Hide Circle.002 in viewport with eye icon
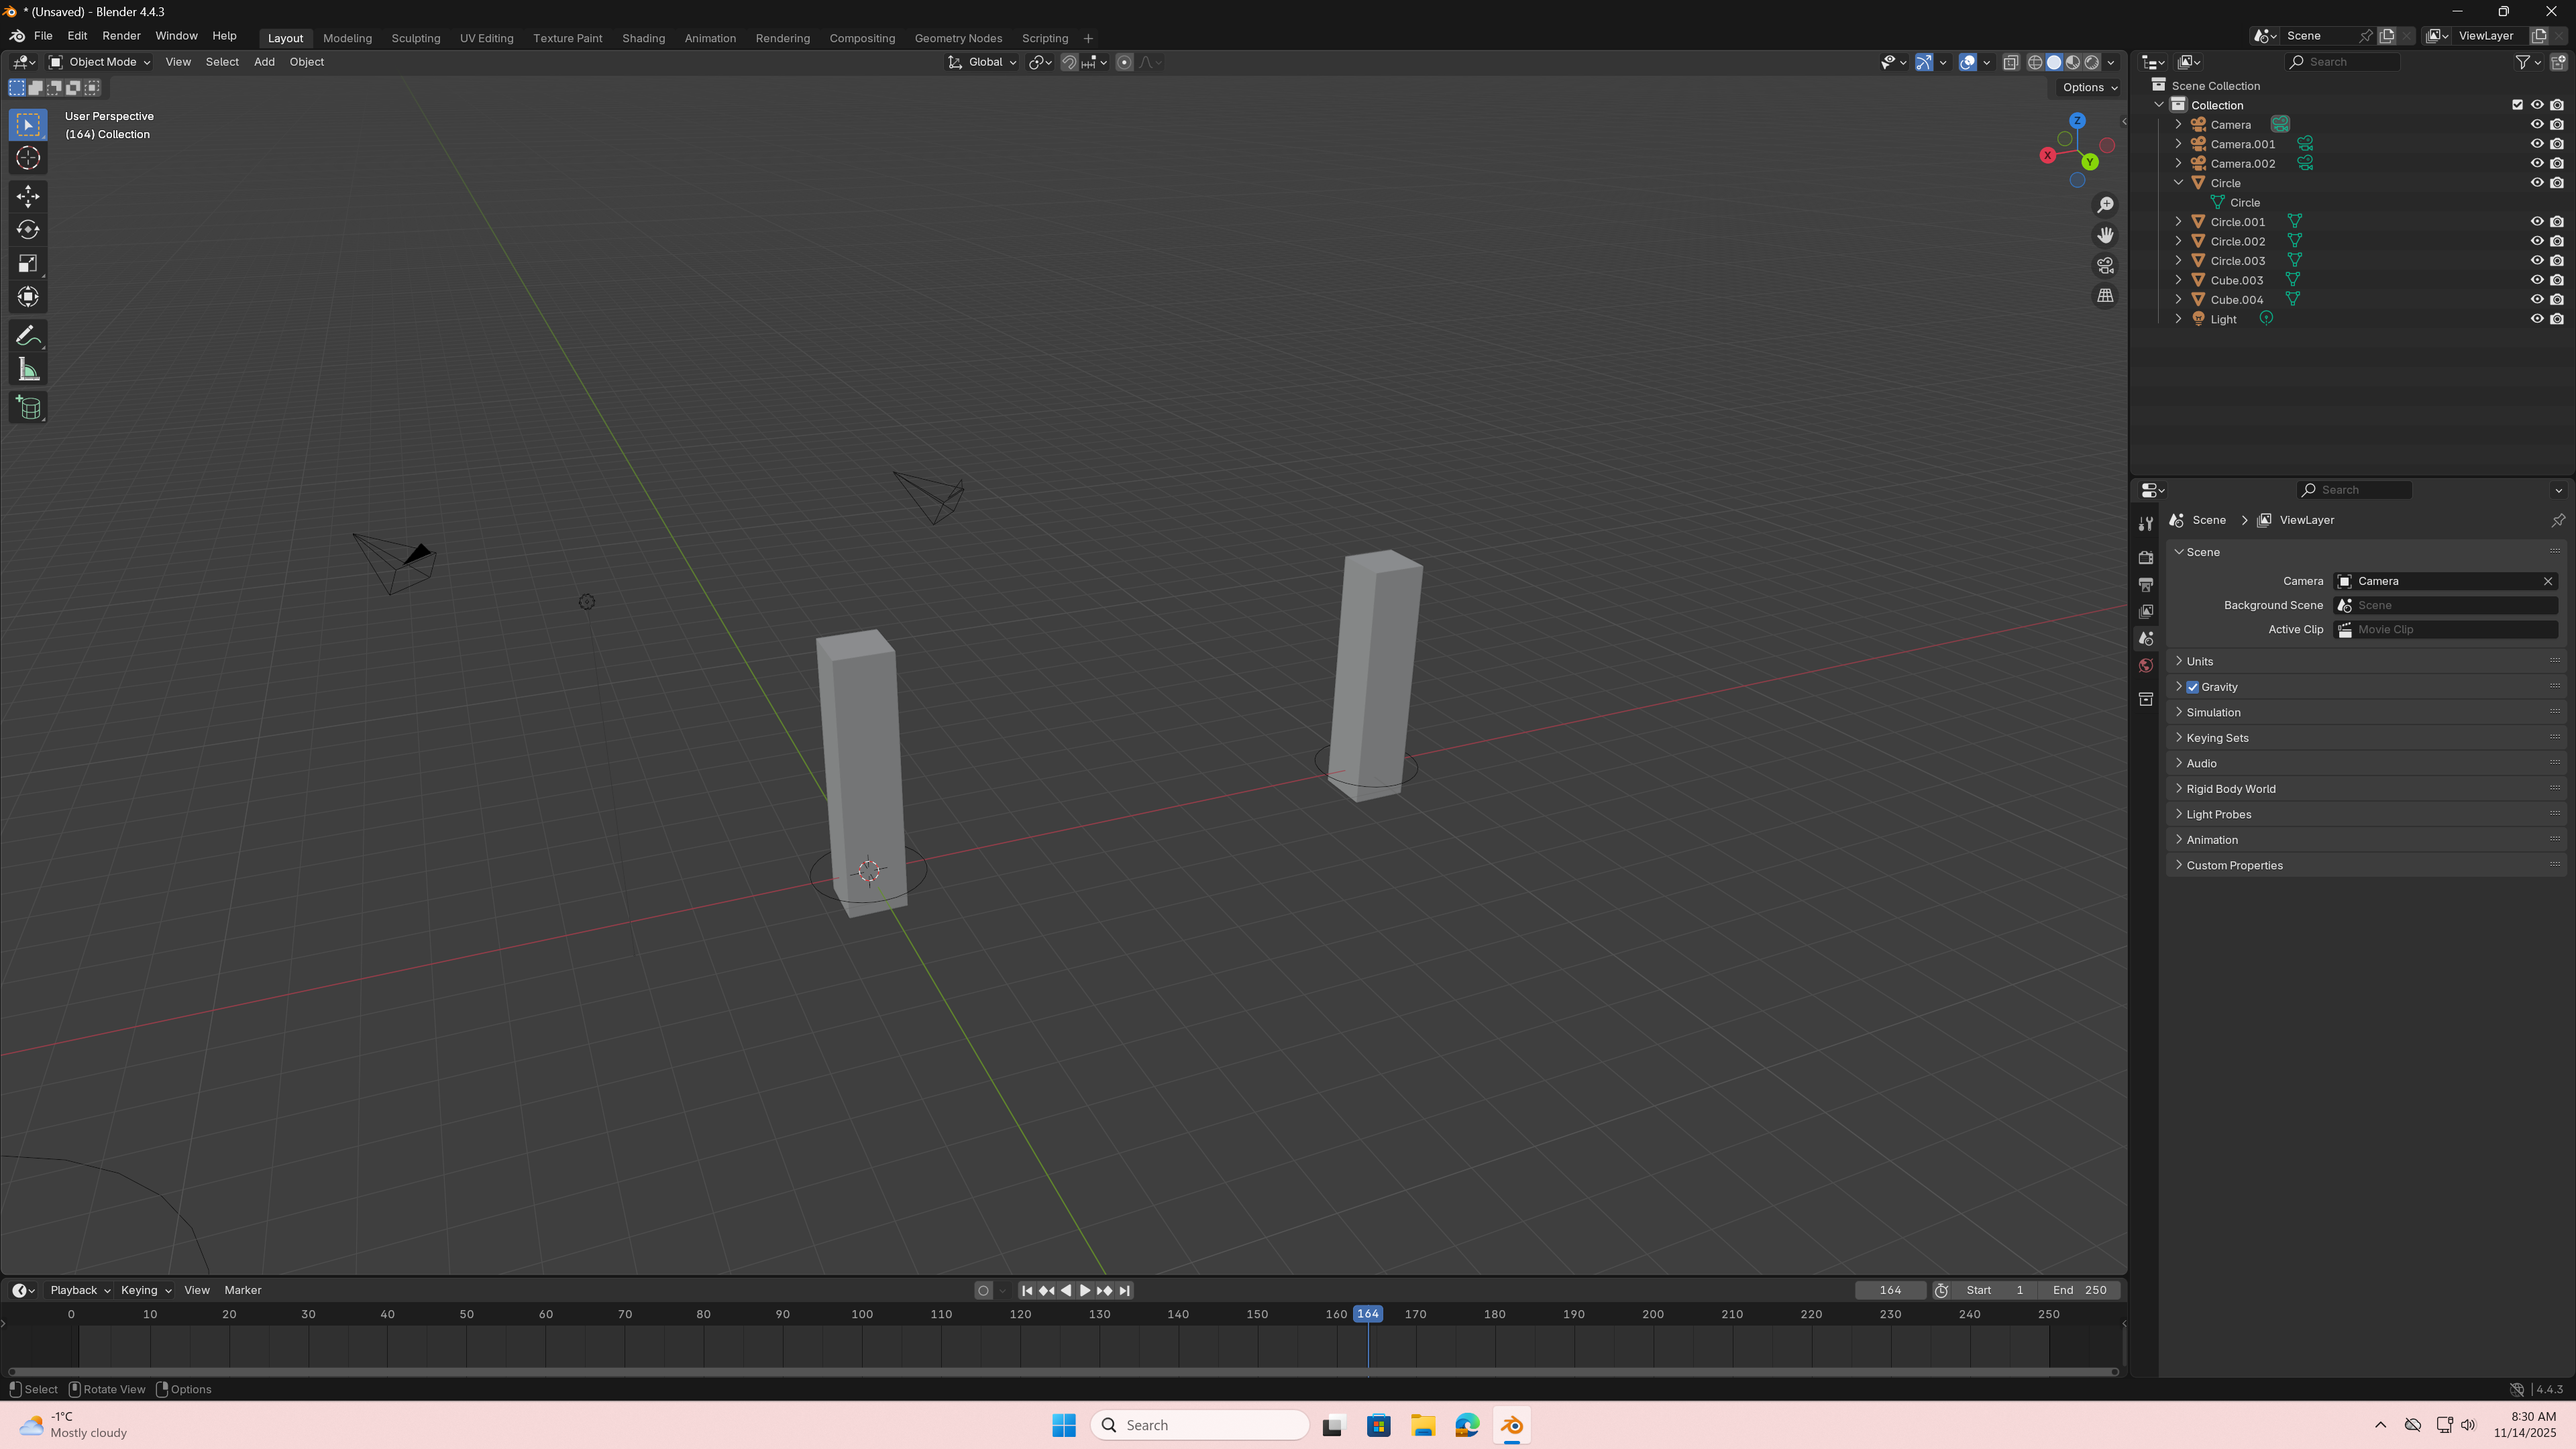This screenshot has height=1449, width=2576. 2536,241
